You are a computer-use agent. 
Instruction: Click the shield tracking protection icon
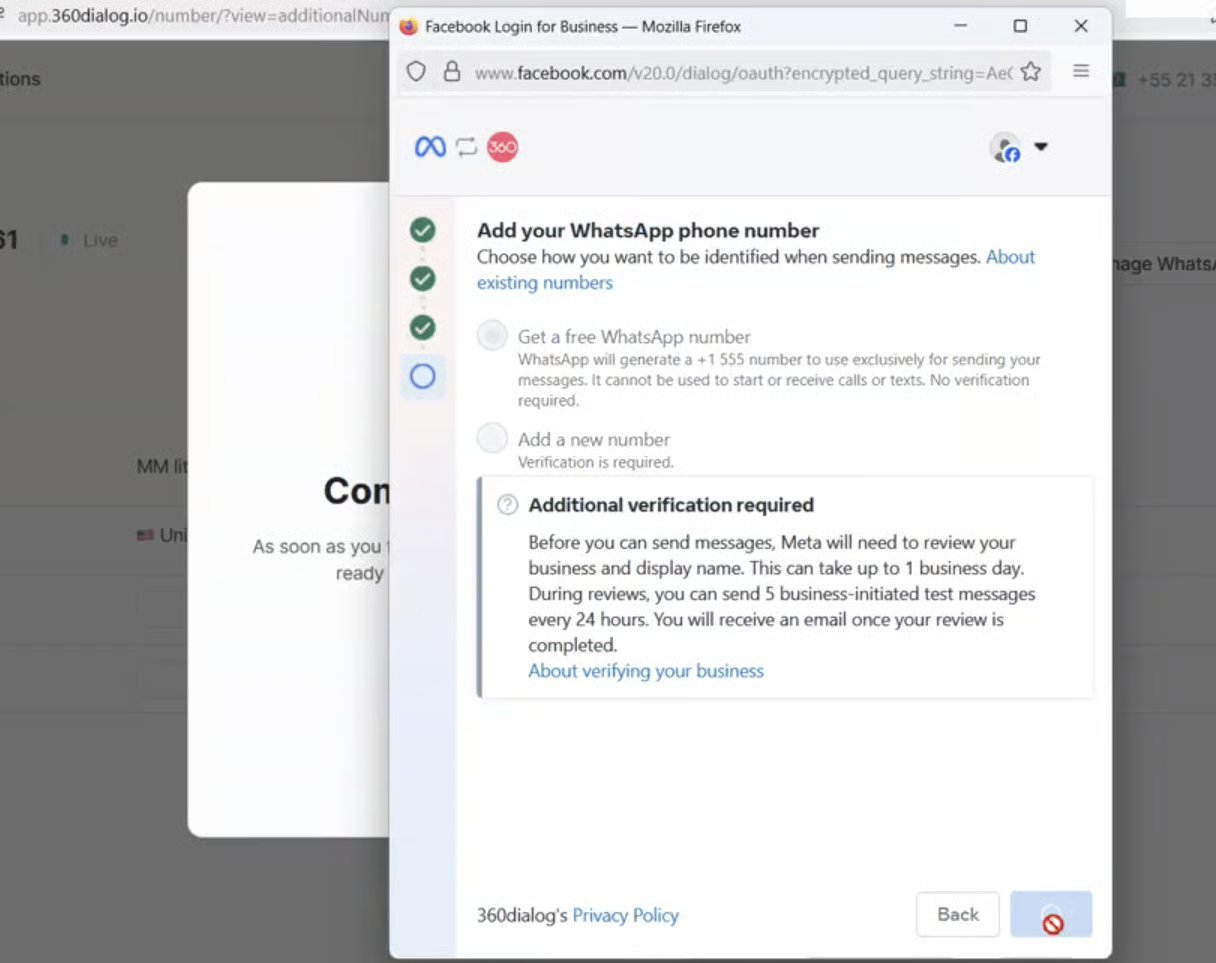pos(416,72)
